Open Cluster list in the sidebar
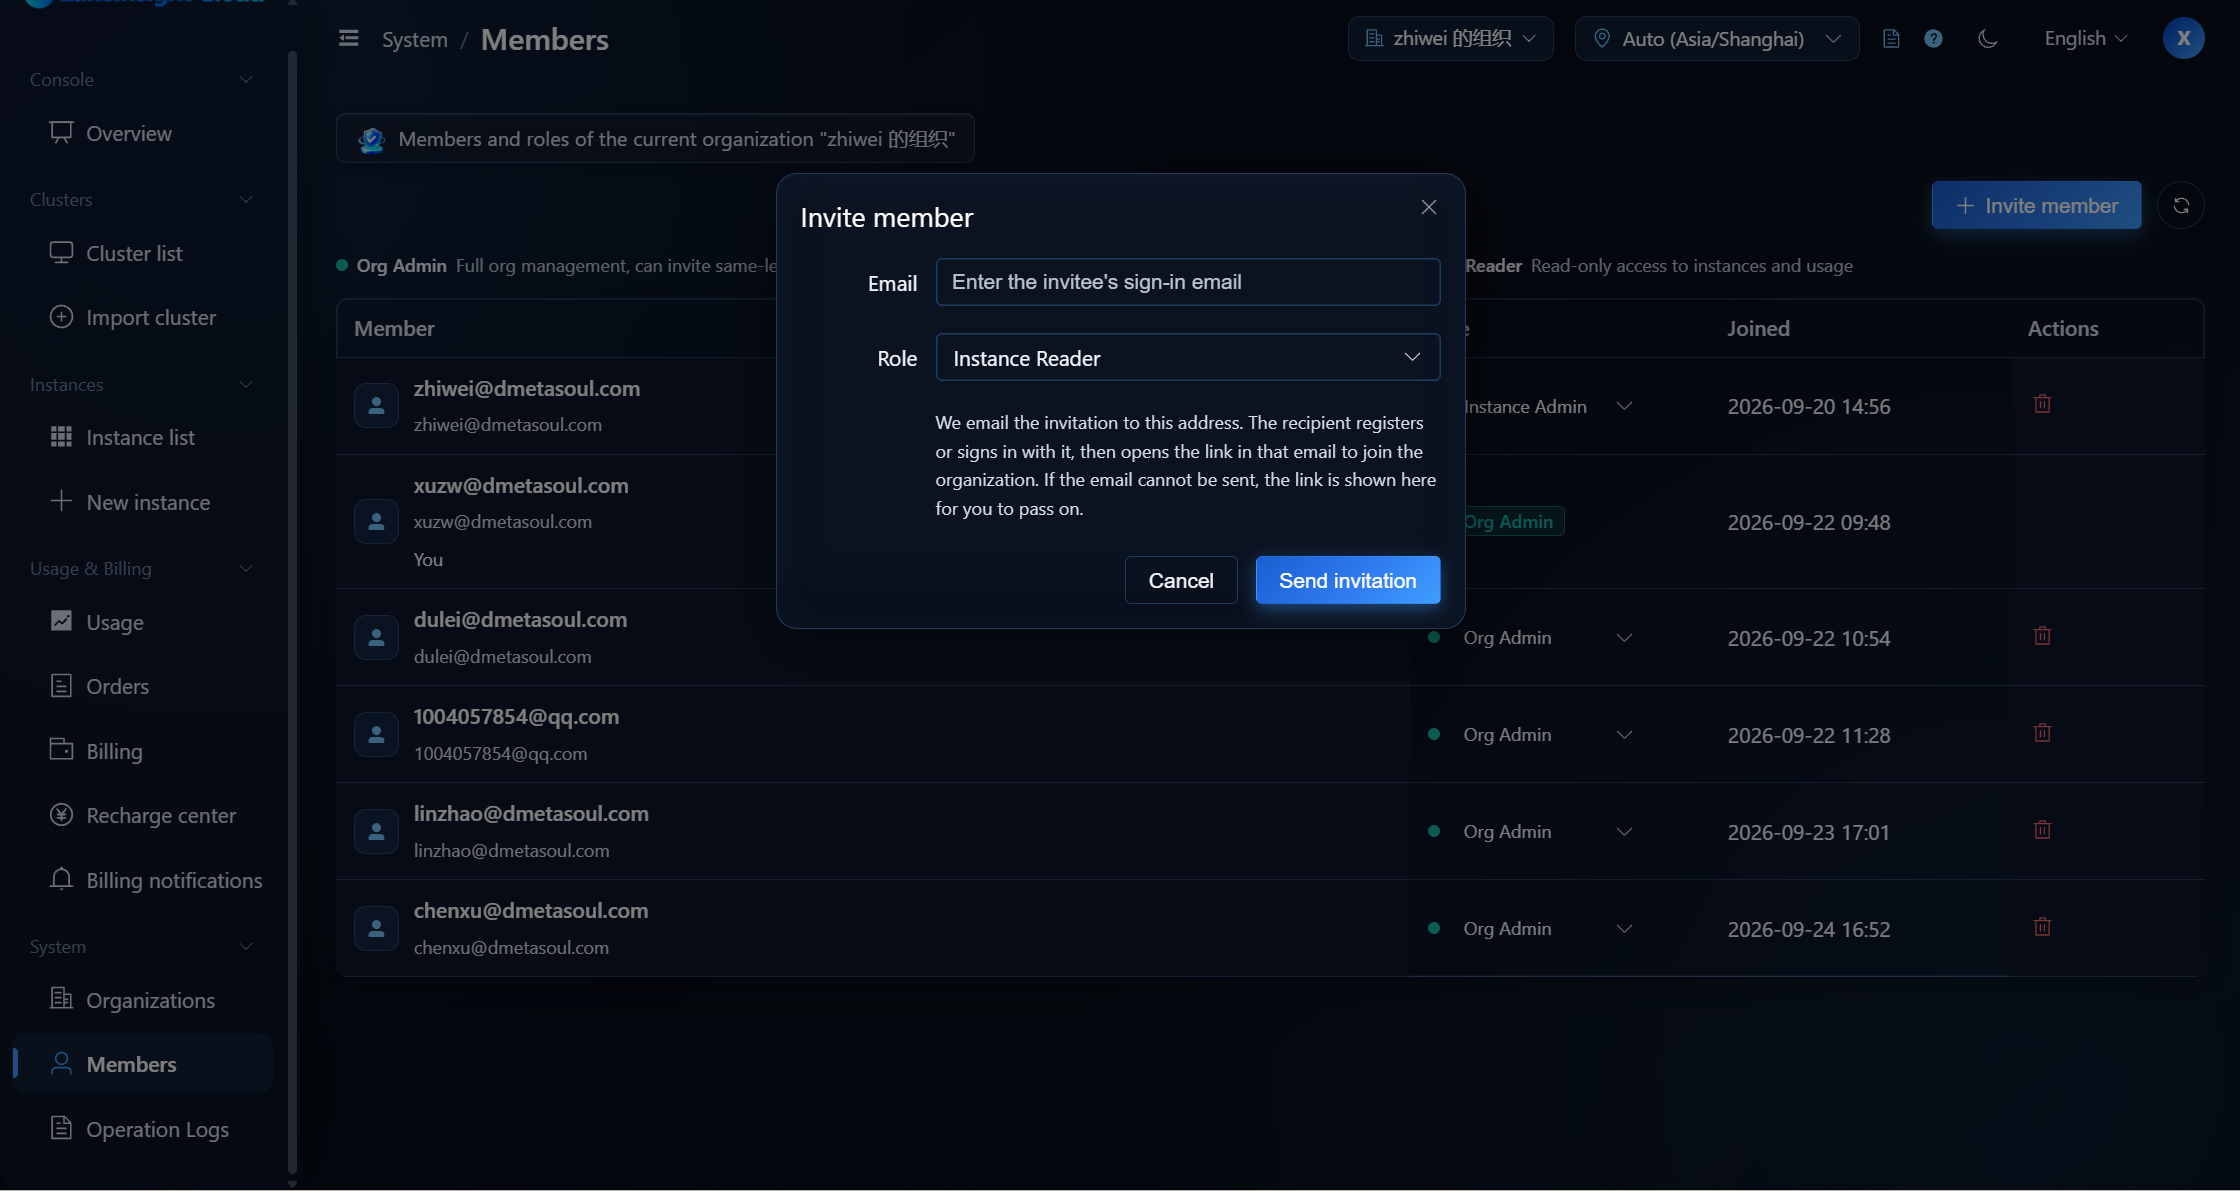This screenshot has width=2240, height=1191. pos(143,254)
